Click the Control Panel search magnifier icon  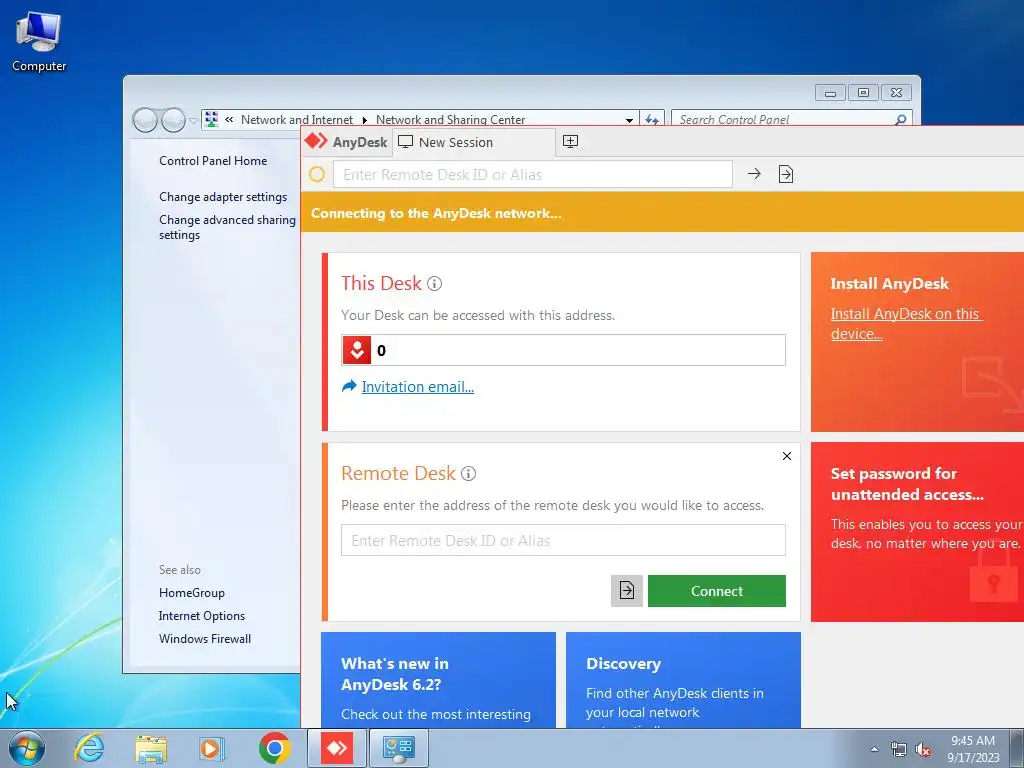click(x=901, y=120)
